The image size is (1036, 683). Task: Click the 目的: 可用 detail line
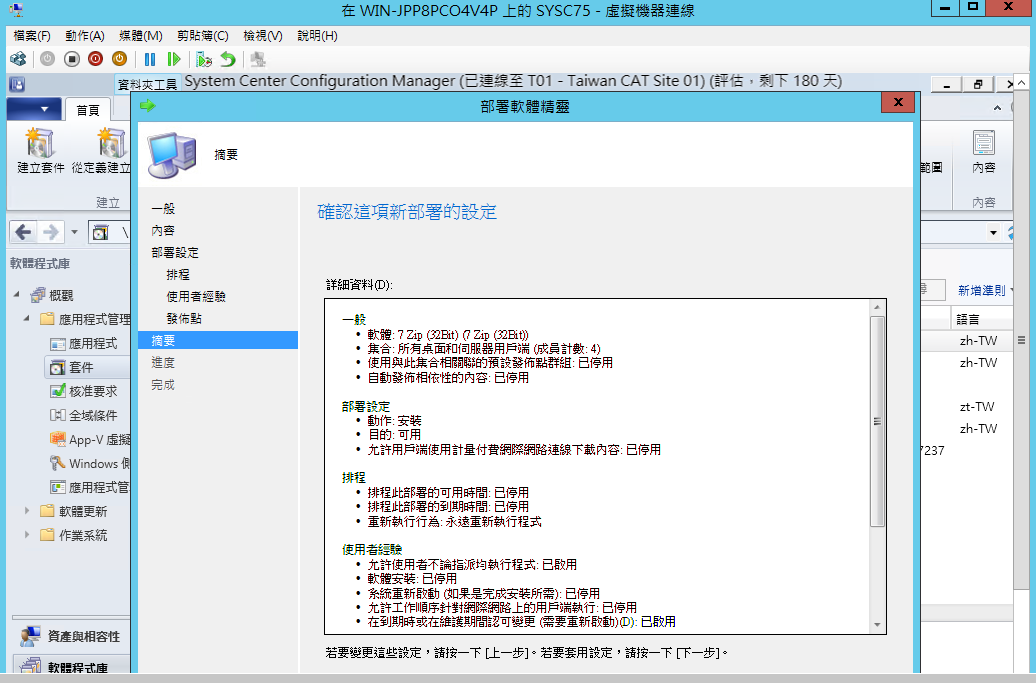(394, 435)
